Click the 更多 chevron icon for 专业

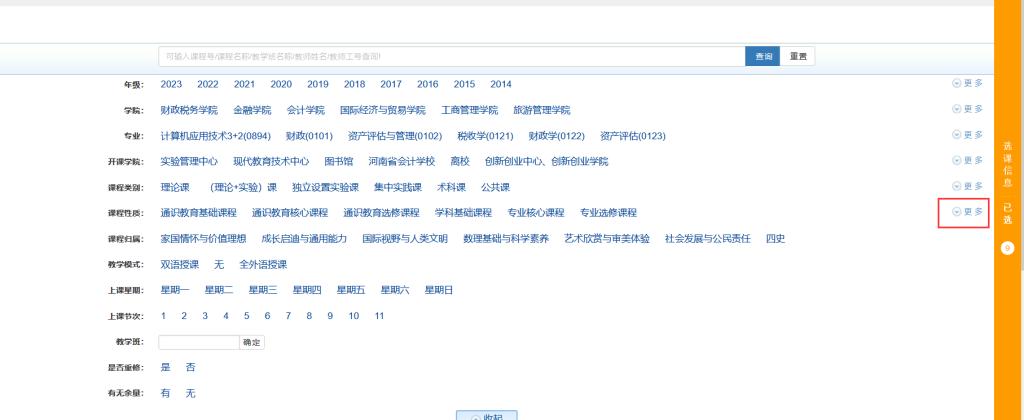point(957,135)
